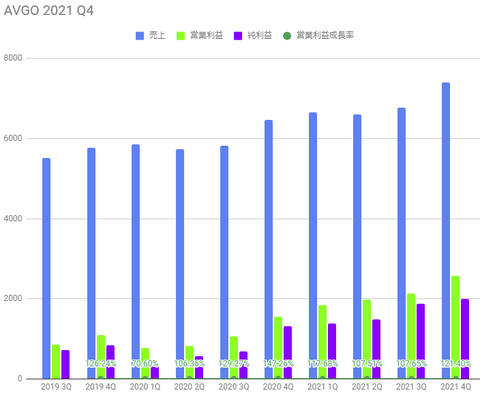Viewport: 480px width, 395px height.
Task: Click the 2019 4Q x-axis label
Action: tap(101, 387)
